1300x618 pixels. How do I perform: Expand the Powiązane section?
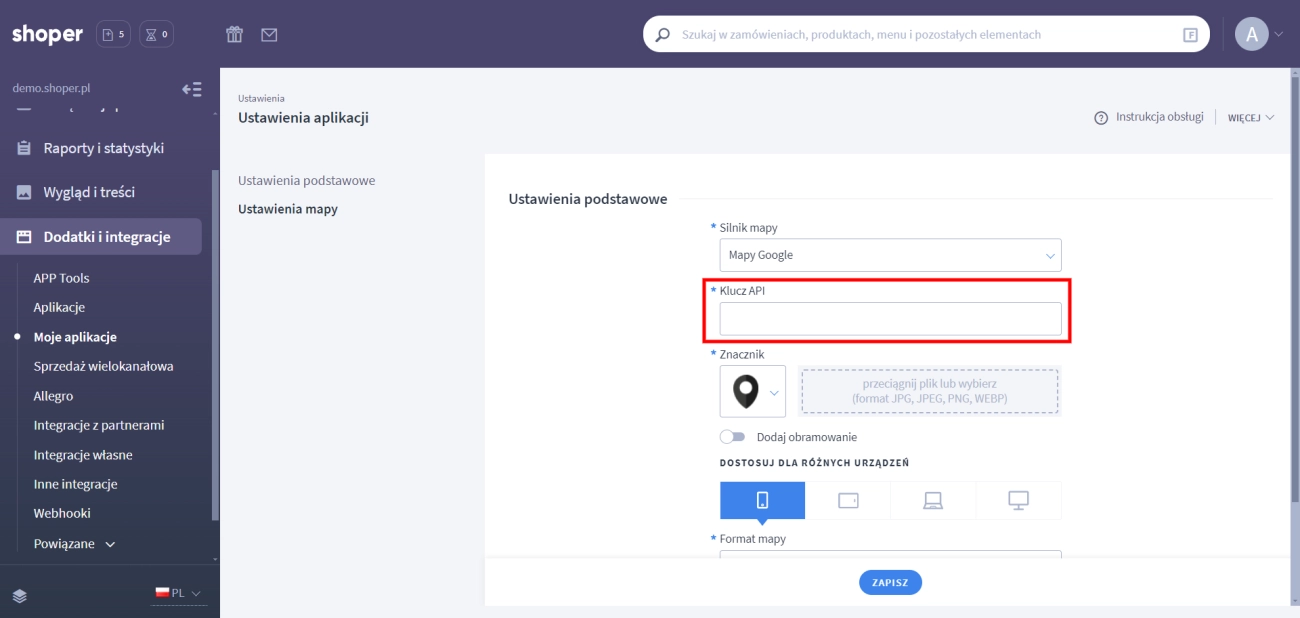tap(74, 544)
